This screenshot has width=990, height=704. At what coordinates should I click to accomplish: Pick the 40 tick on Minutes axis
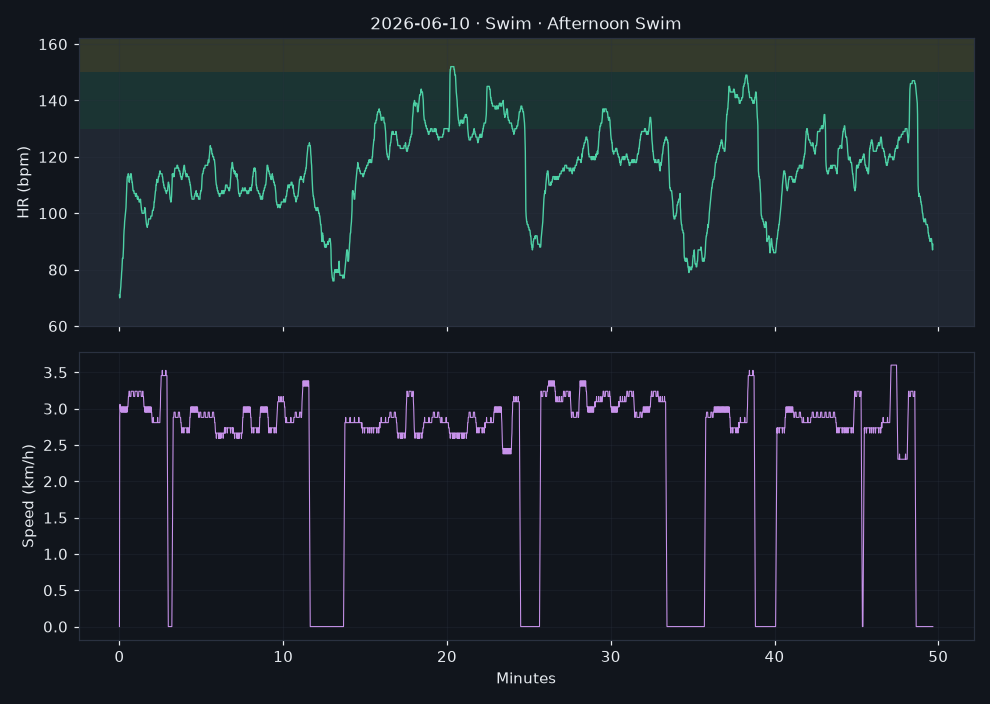click(775, 657)
